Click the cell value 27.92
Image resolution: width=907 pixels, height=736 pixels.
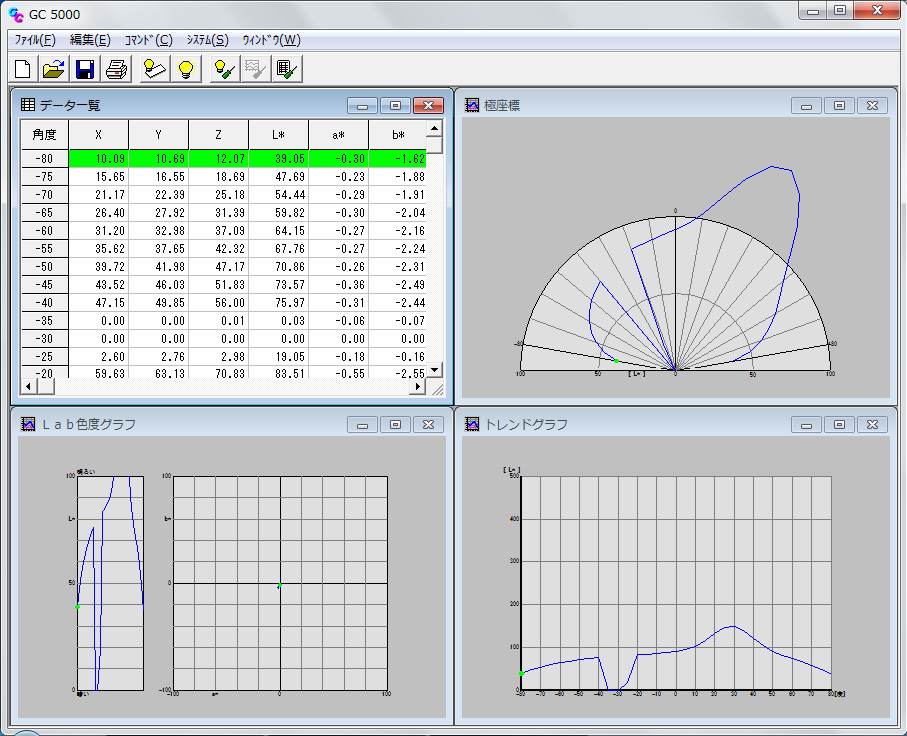click(x=158, y=212)
